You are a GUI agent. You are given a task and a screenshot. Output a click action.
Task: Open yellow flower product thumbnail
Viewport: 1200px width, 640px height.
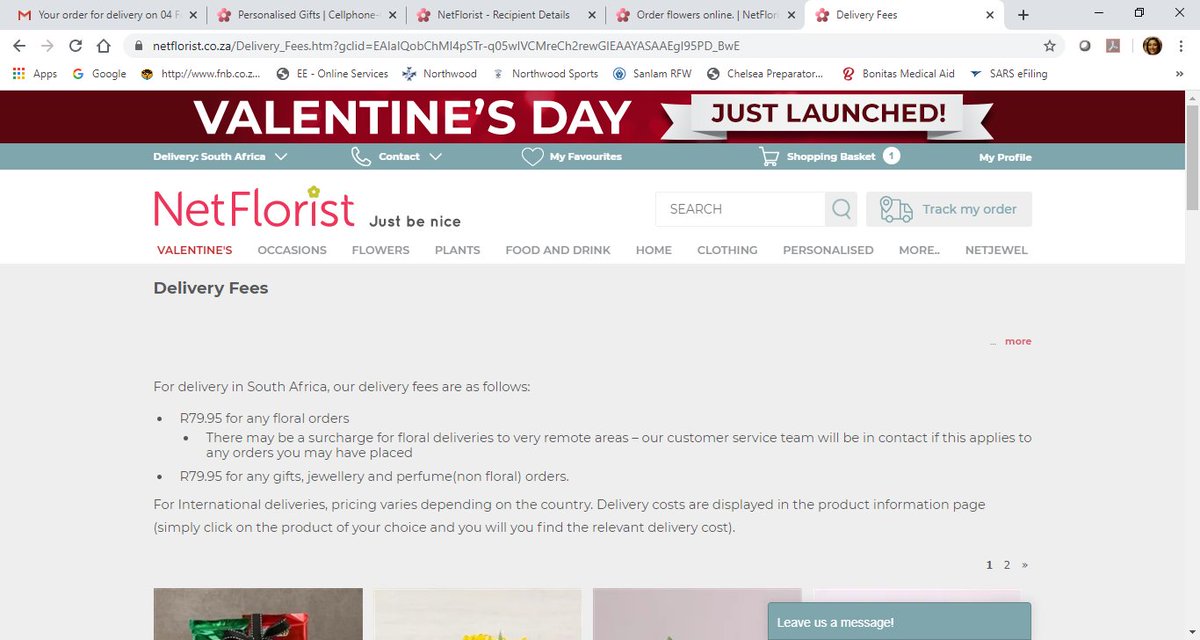pos(478,614)
